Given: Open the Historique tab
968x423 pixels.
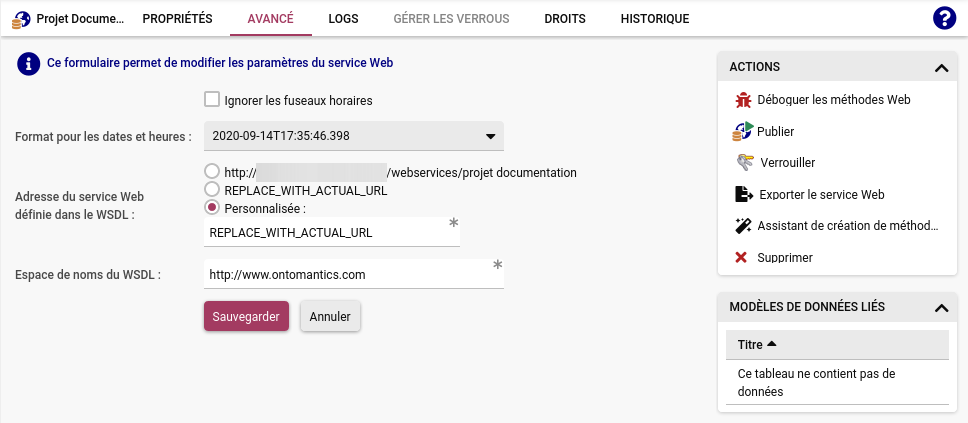Looking at the screenshot, I should click(654, 19).
